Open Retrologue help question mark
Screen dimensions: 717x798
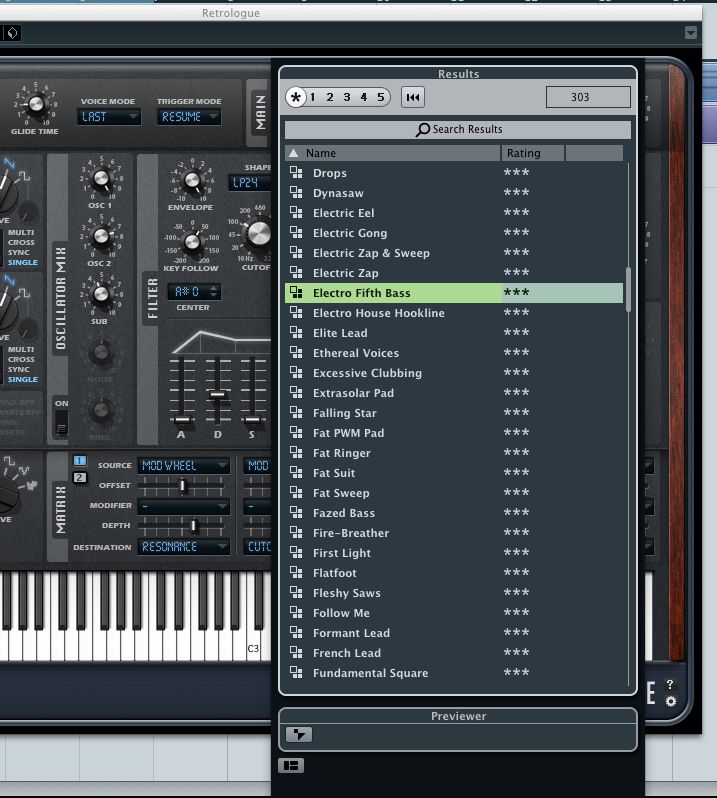click(670, 685)
